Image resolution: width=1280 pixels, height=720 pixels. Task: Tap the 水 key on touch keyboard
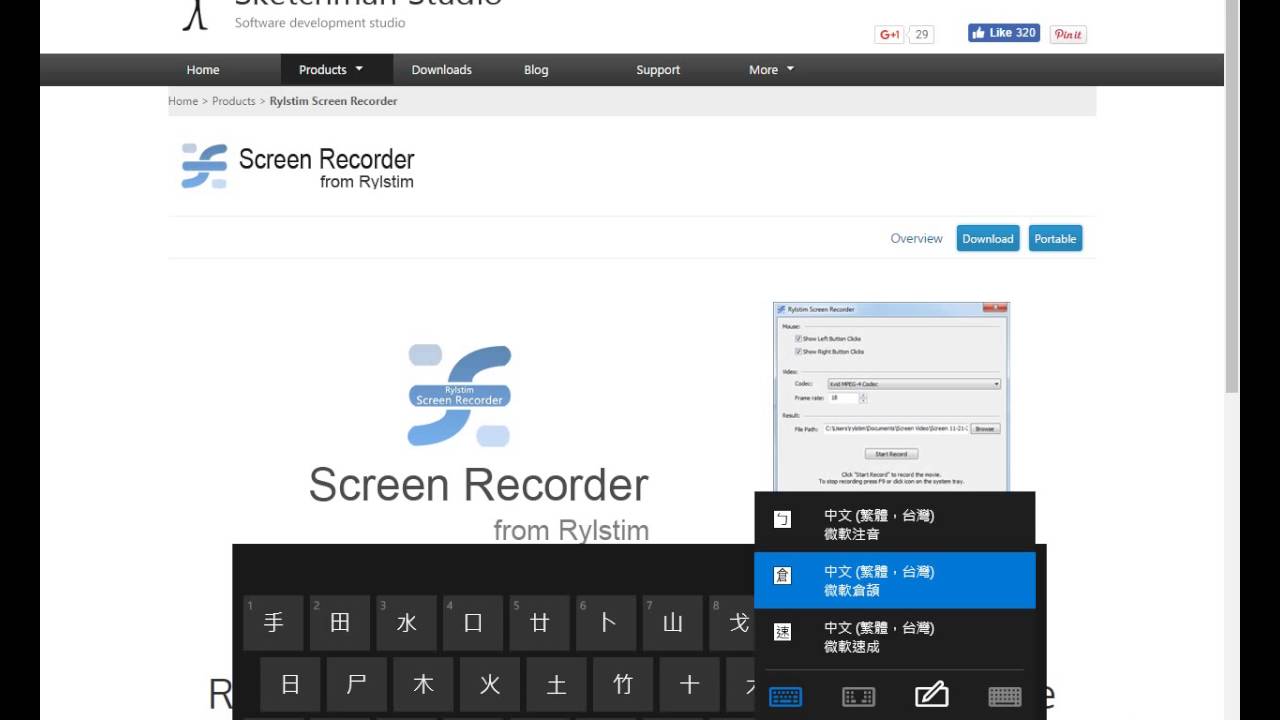click(x=406, y=623)
